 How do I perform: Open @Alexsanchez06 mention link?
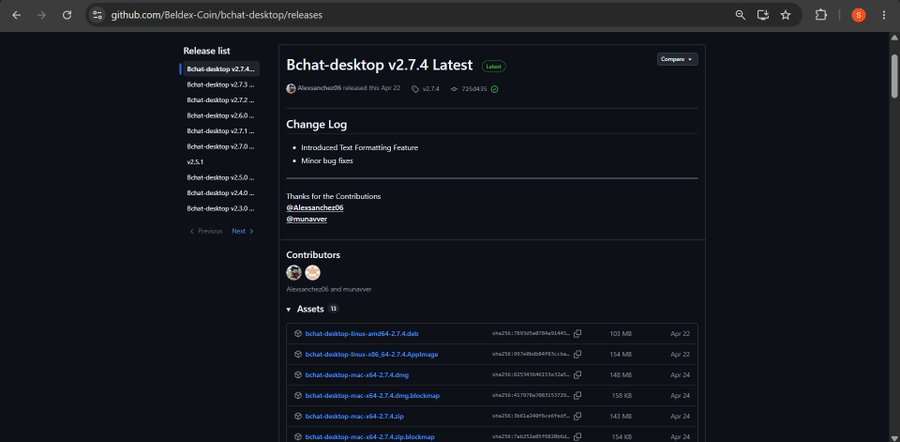click(x=315, y=208)
